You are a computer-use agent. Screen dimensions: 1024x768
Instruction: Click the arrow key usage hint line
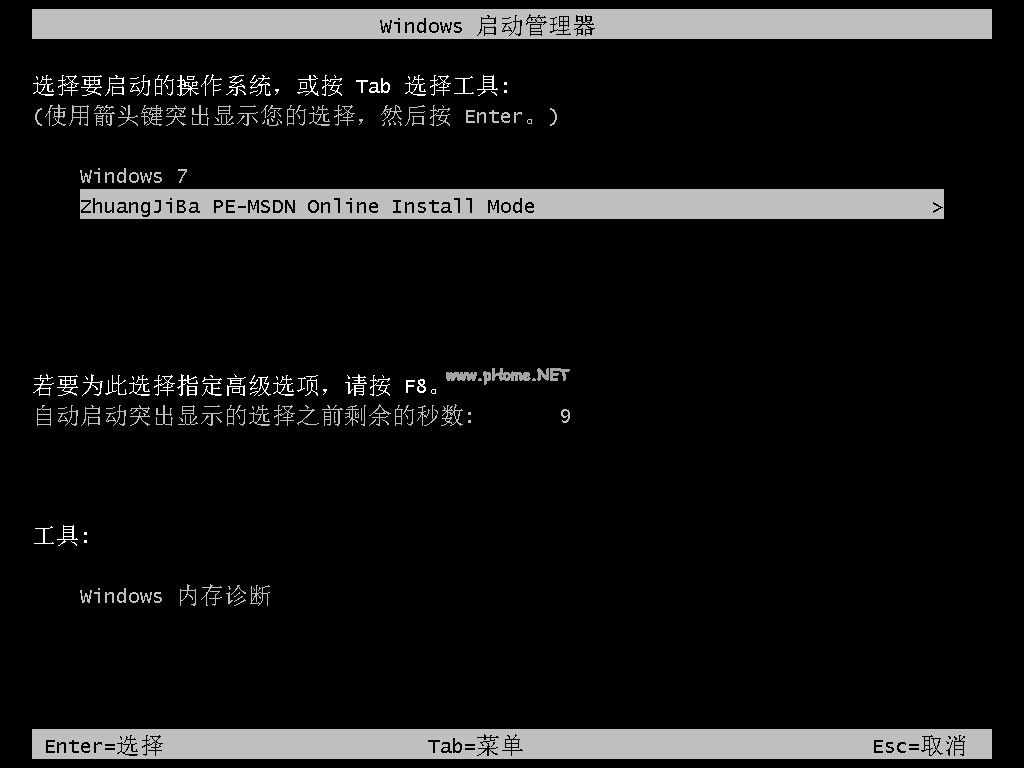pyautogui.click(x=296, y=116)
